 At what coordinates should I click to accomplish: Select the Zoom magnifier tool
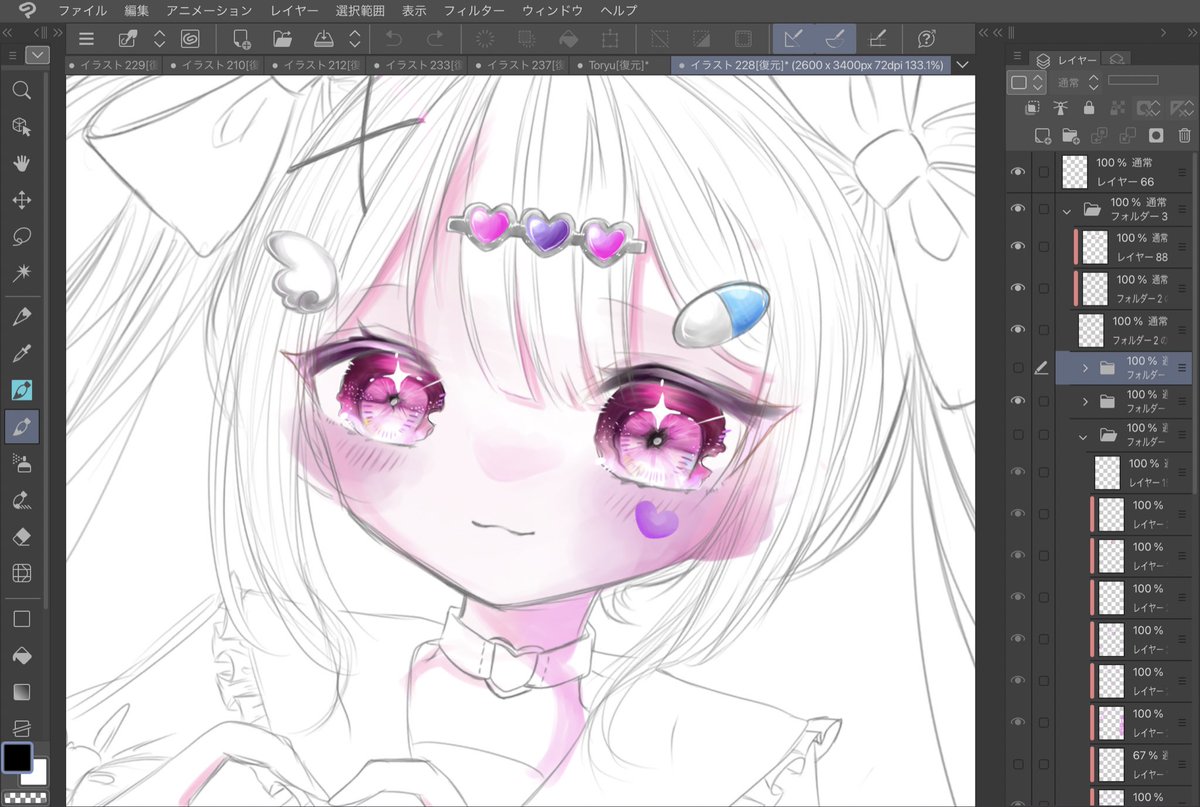coord(21,91)
